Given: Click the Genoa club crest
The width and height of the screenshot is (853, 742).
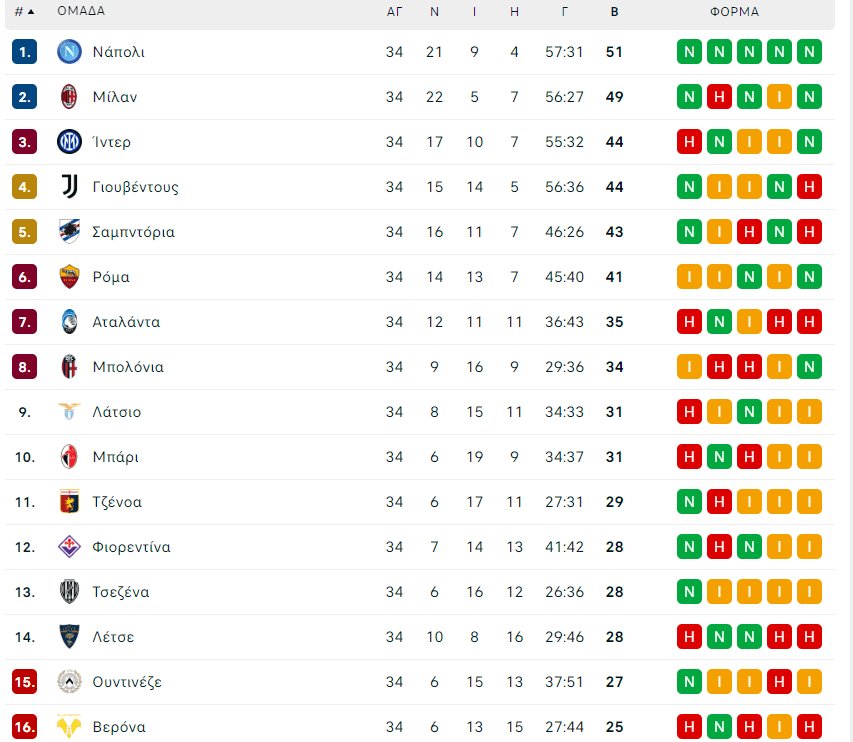Looking at the screenshot, I should coord(69,502).
